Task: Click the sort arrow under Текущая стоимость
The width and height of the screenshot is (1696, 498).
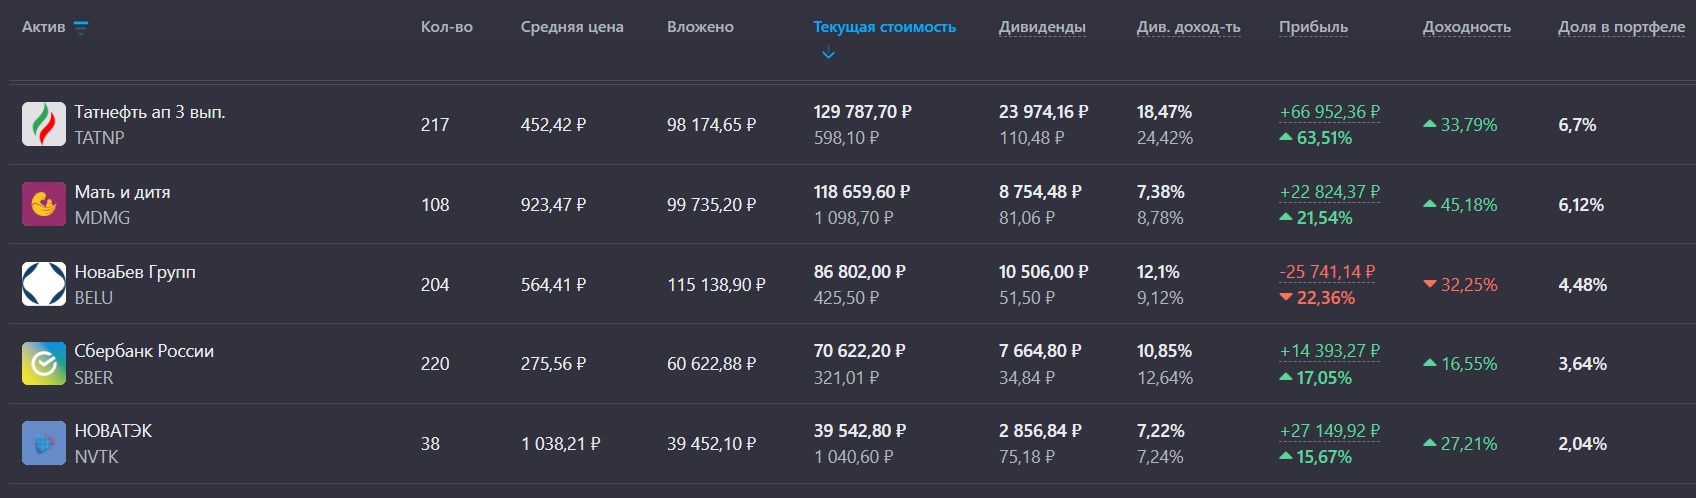Action: coord(828,54)
